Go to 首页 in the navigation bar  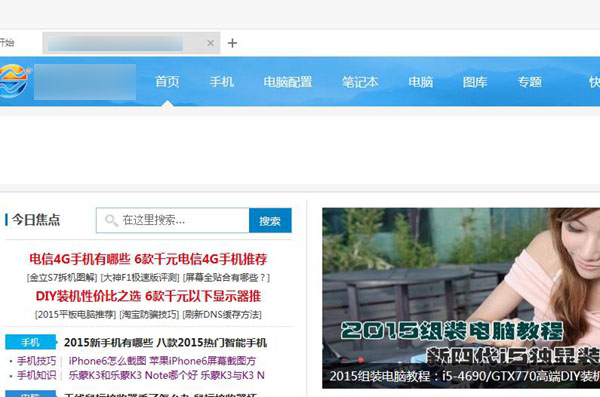point(167,82)
